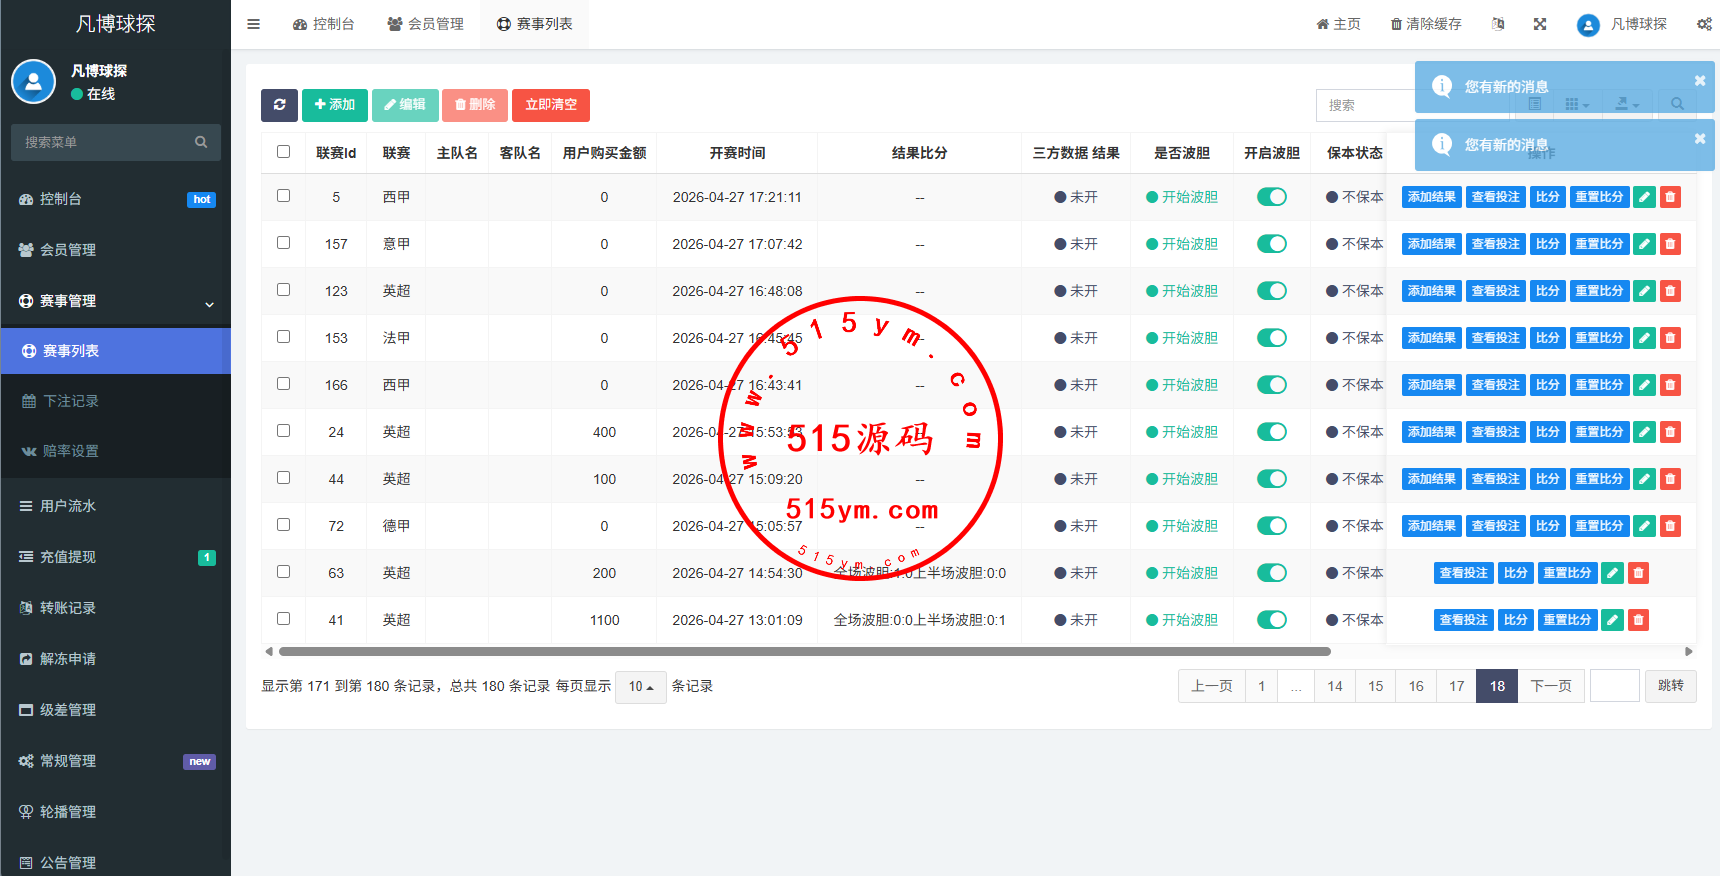Check the select-all checkbox in table header
Viewport: 1720px width, 876px height.
coord(283,152)
